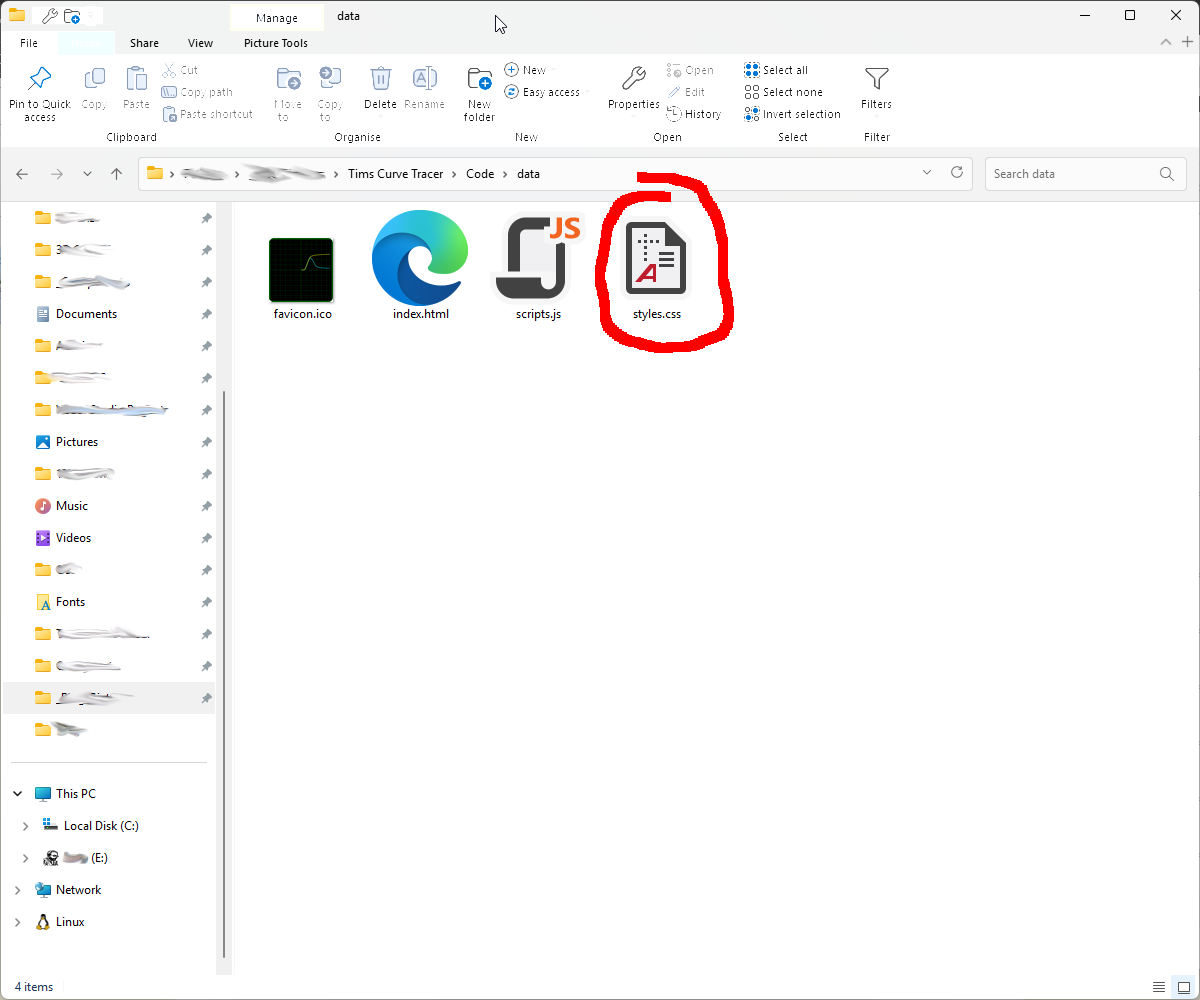Collapse the This PC tree node
1200x1000 pixels.
[x=17, y=794]
